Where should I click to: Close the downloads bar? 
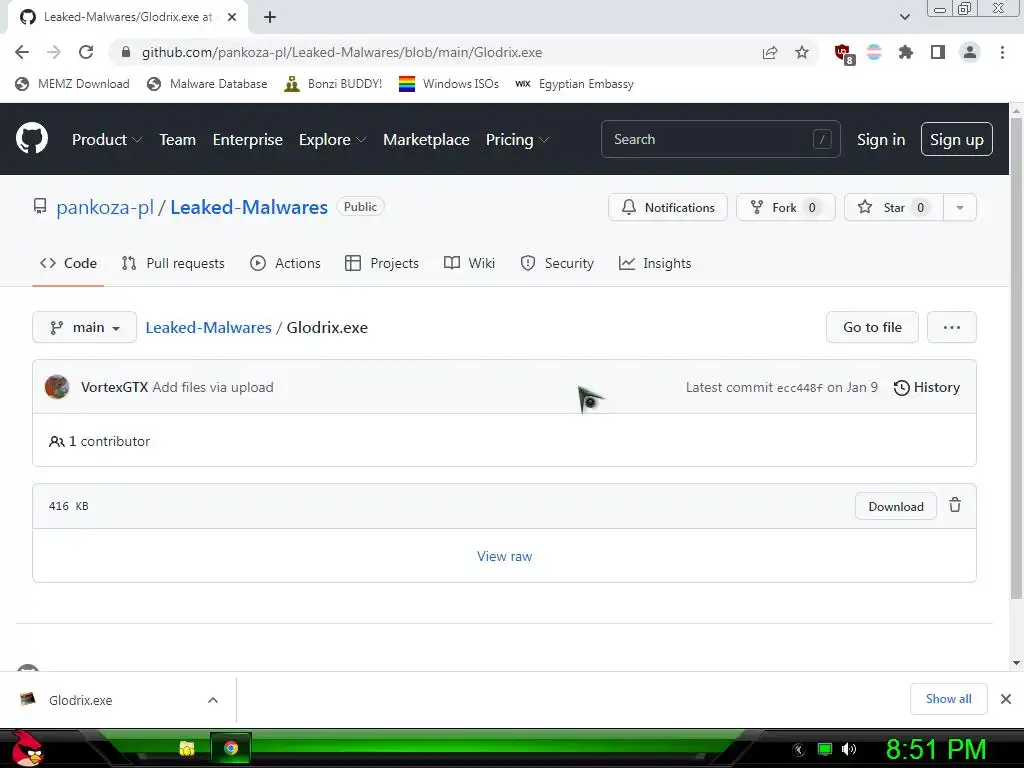click(x=1006, y=699)
